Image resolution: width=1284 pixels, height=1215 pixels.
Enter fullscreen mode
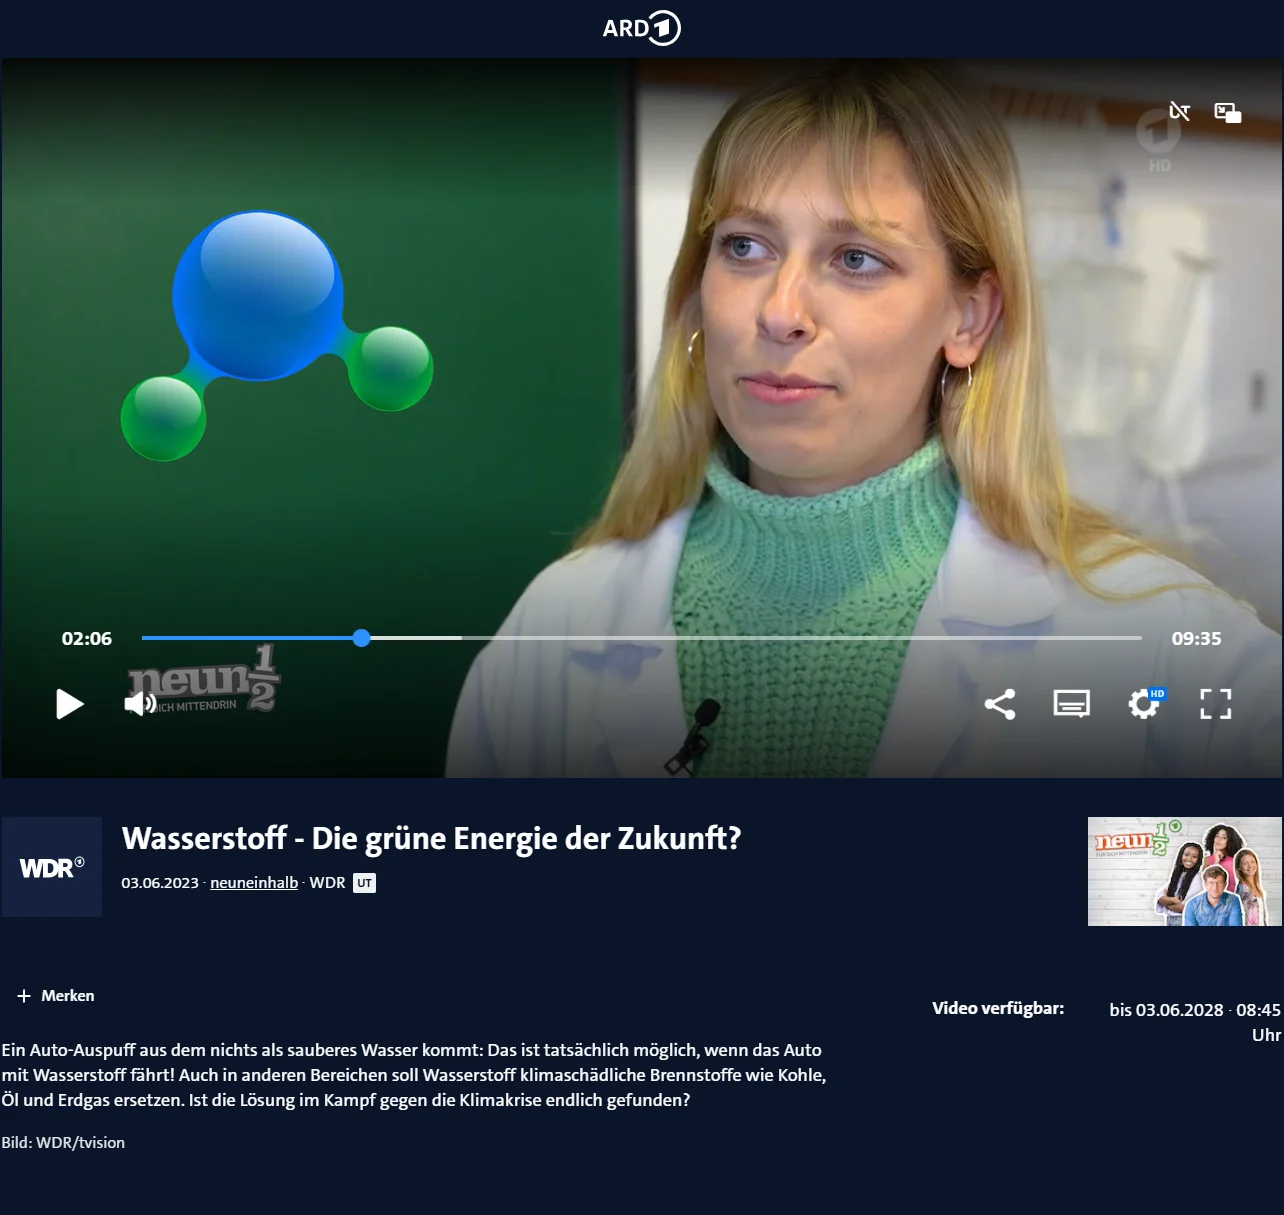1215,704
